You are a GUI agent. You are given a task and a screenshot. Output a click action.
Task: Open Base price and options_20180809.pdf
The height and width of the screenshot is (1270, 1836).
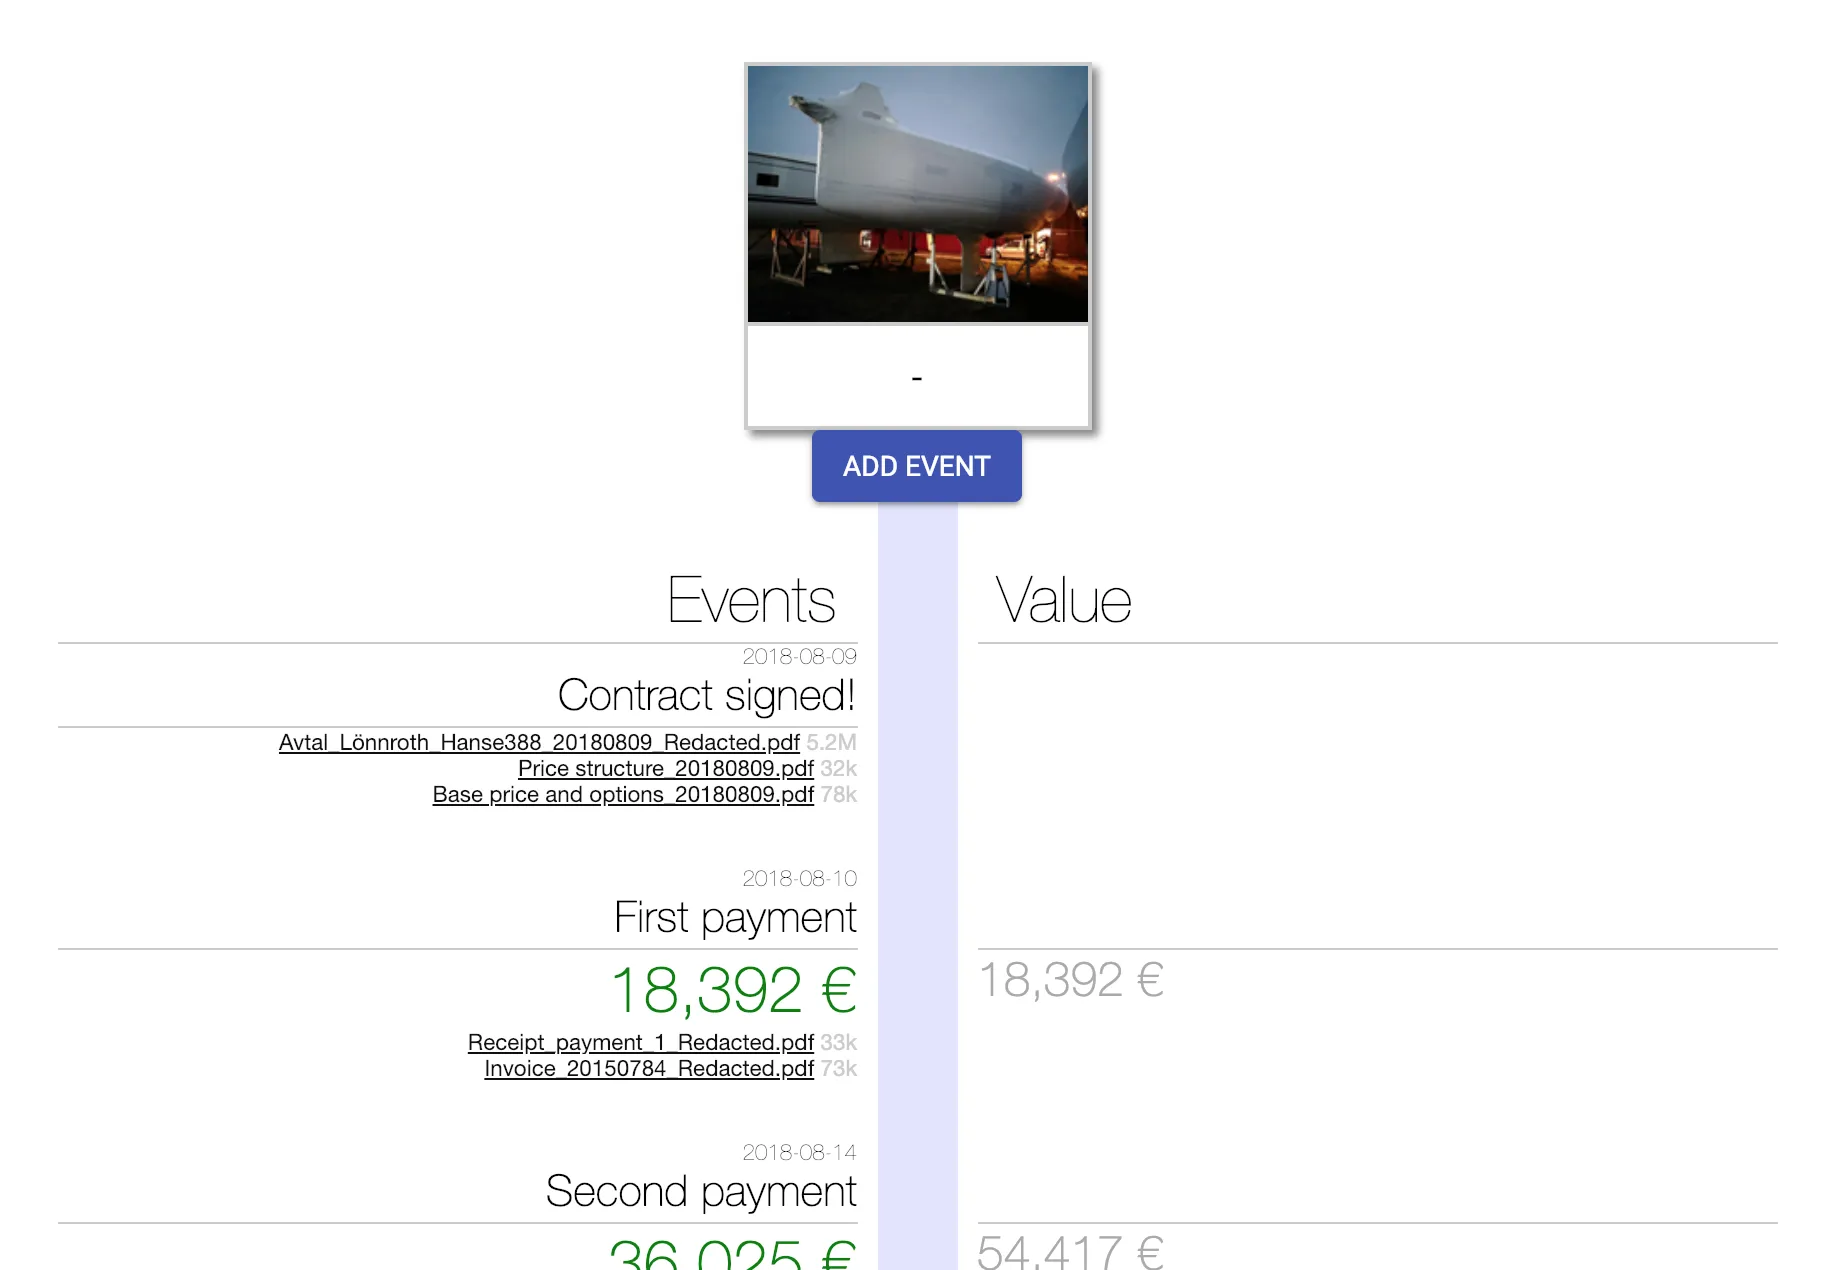(623, 795)
